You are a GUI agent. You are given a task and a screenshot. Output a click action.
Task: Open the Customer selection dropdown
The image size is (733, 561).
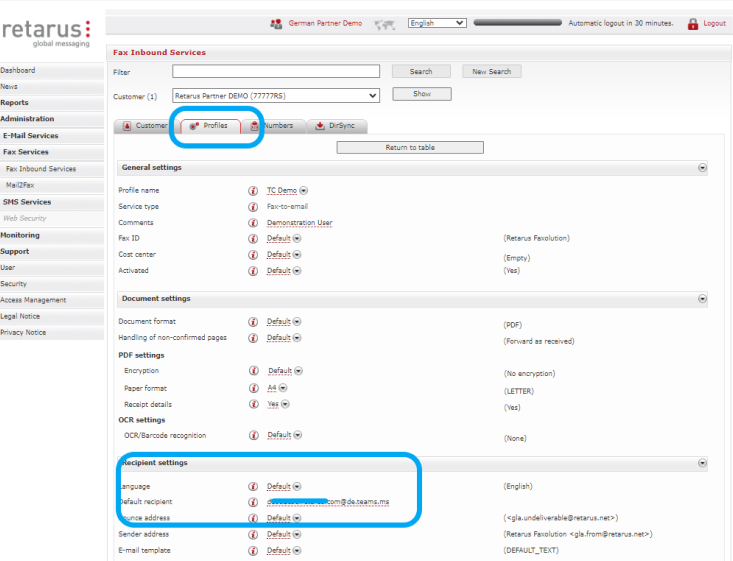pos(276,96)
